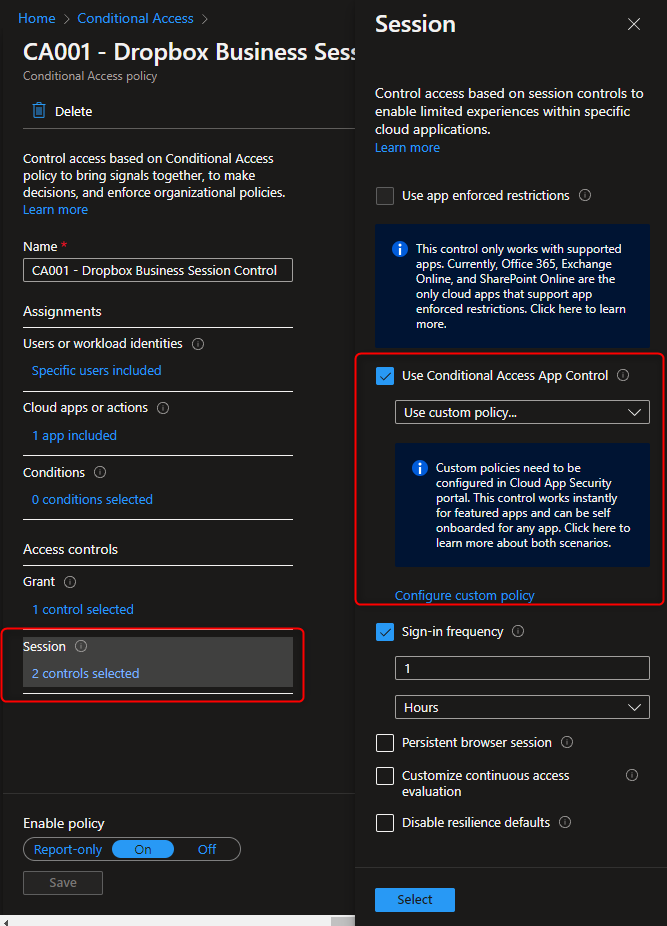Check the Persistent browser session box

385,743
